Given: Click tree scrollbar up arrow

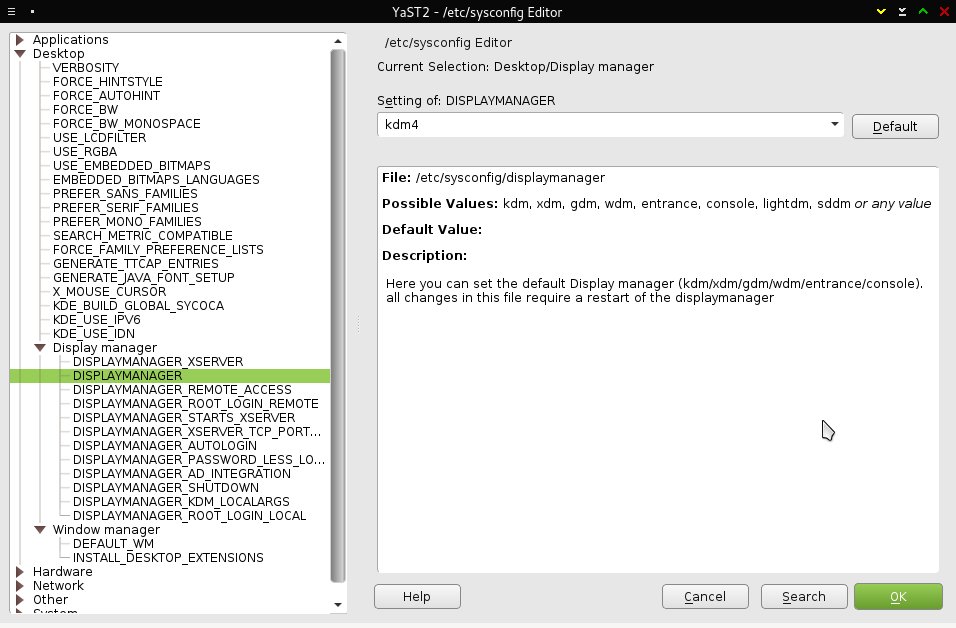Looking at the screenshot, I should 338,41.
